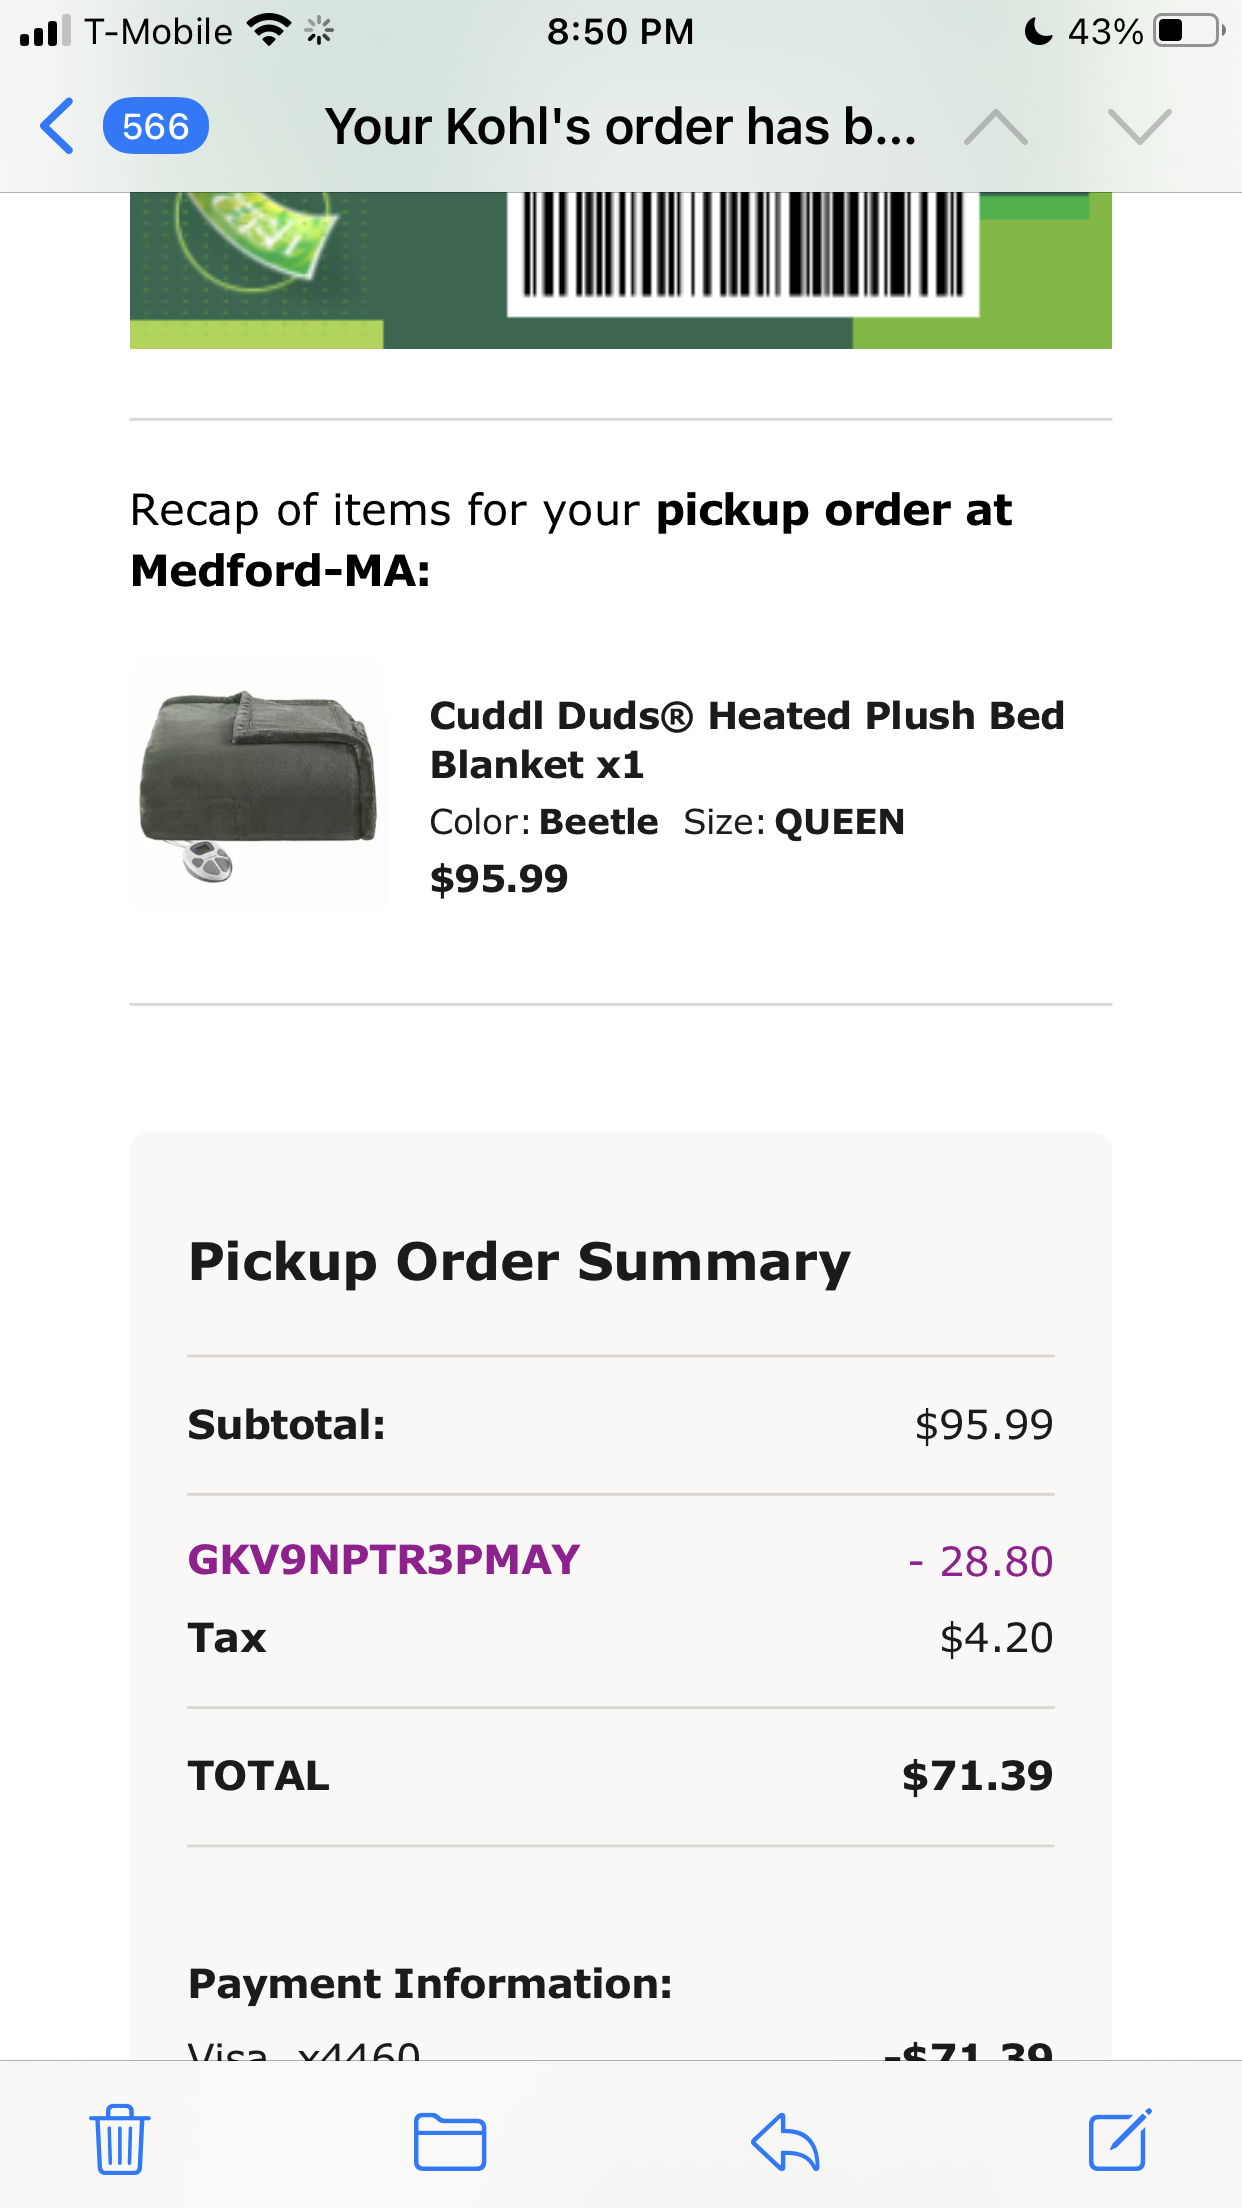1242x2208 pixels.
Task: Tap the pickup barcode image
Action: click(743, 248)
